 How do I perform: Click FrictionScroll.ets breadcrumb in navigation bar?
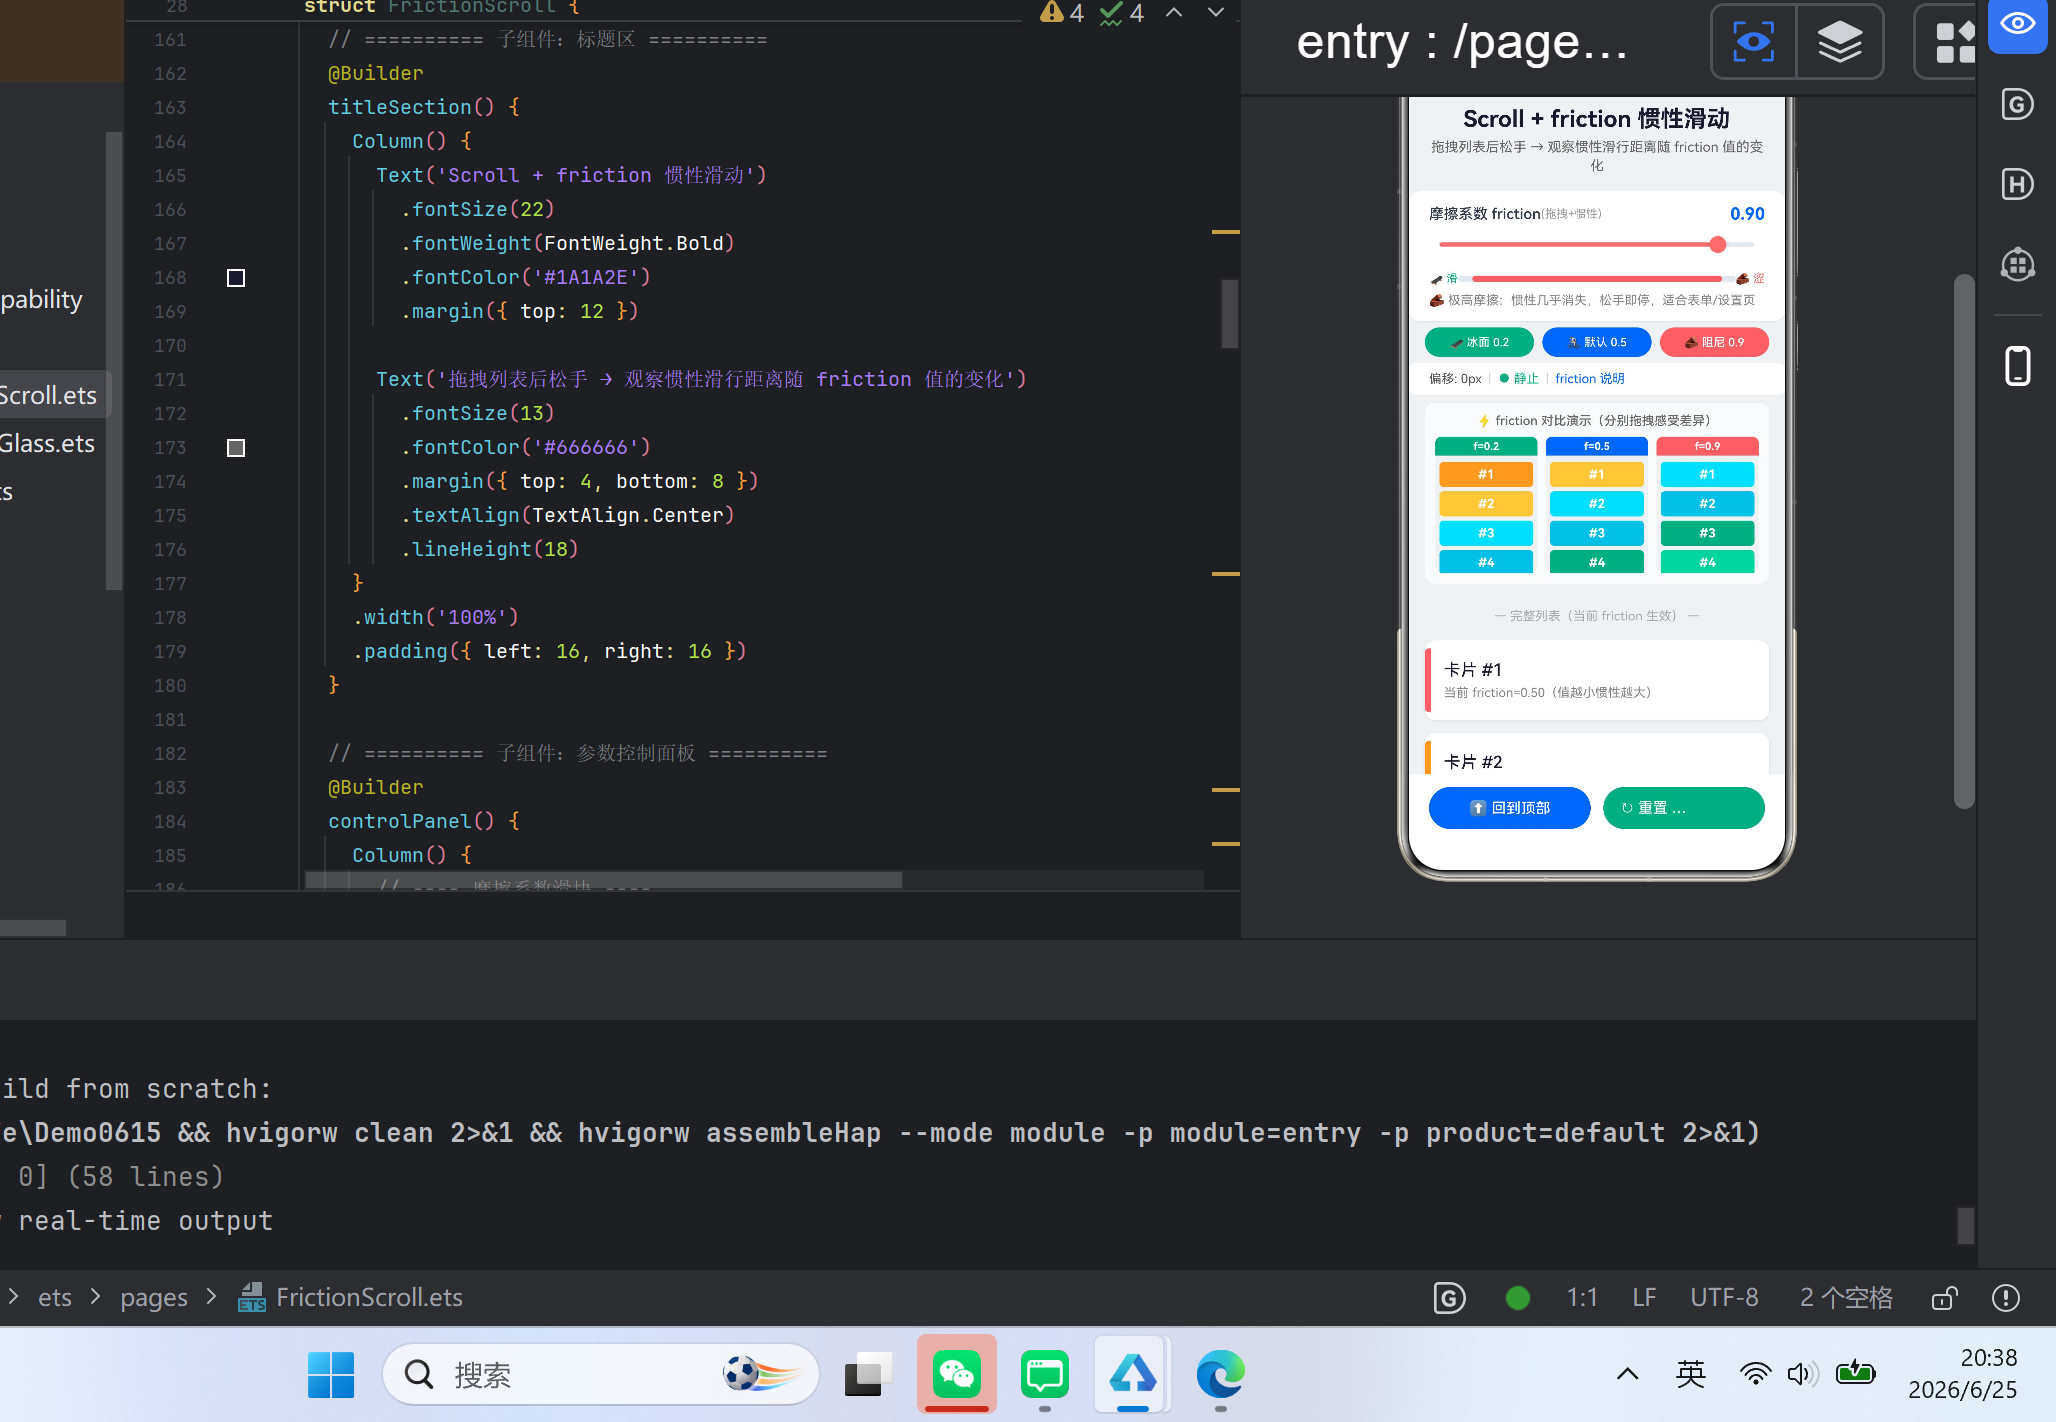pyautogui.click(x=351, y=1298)
